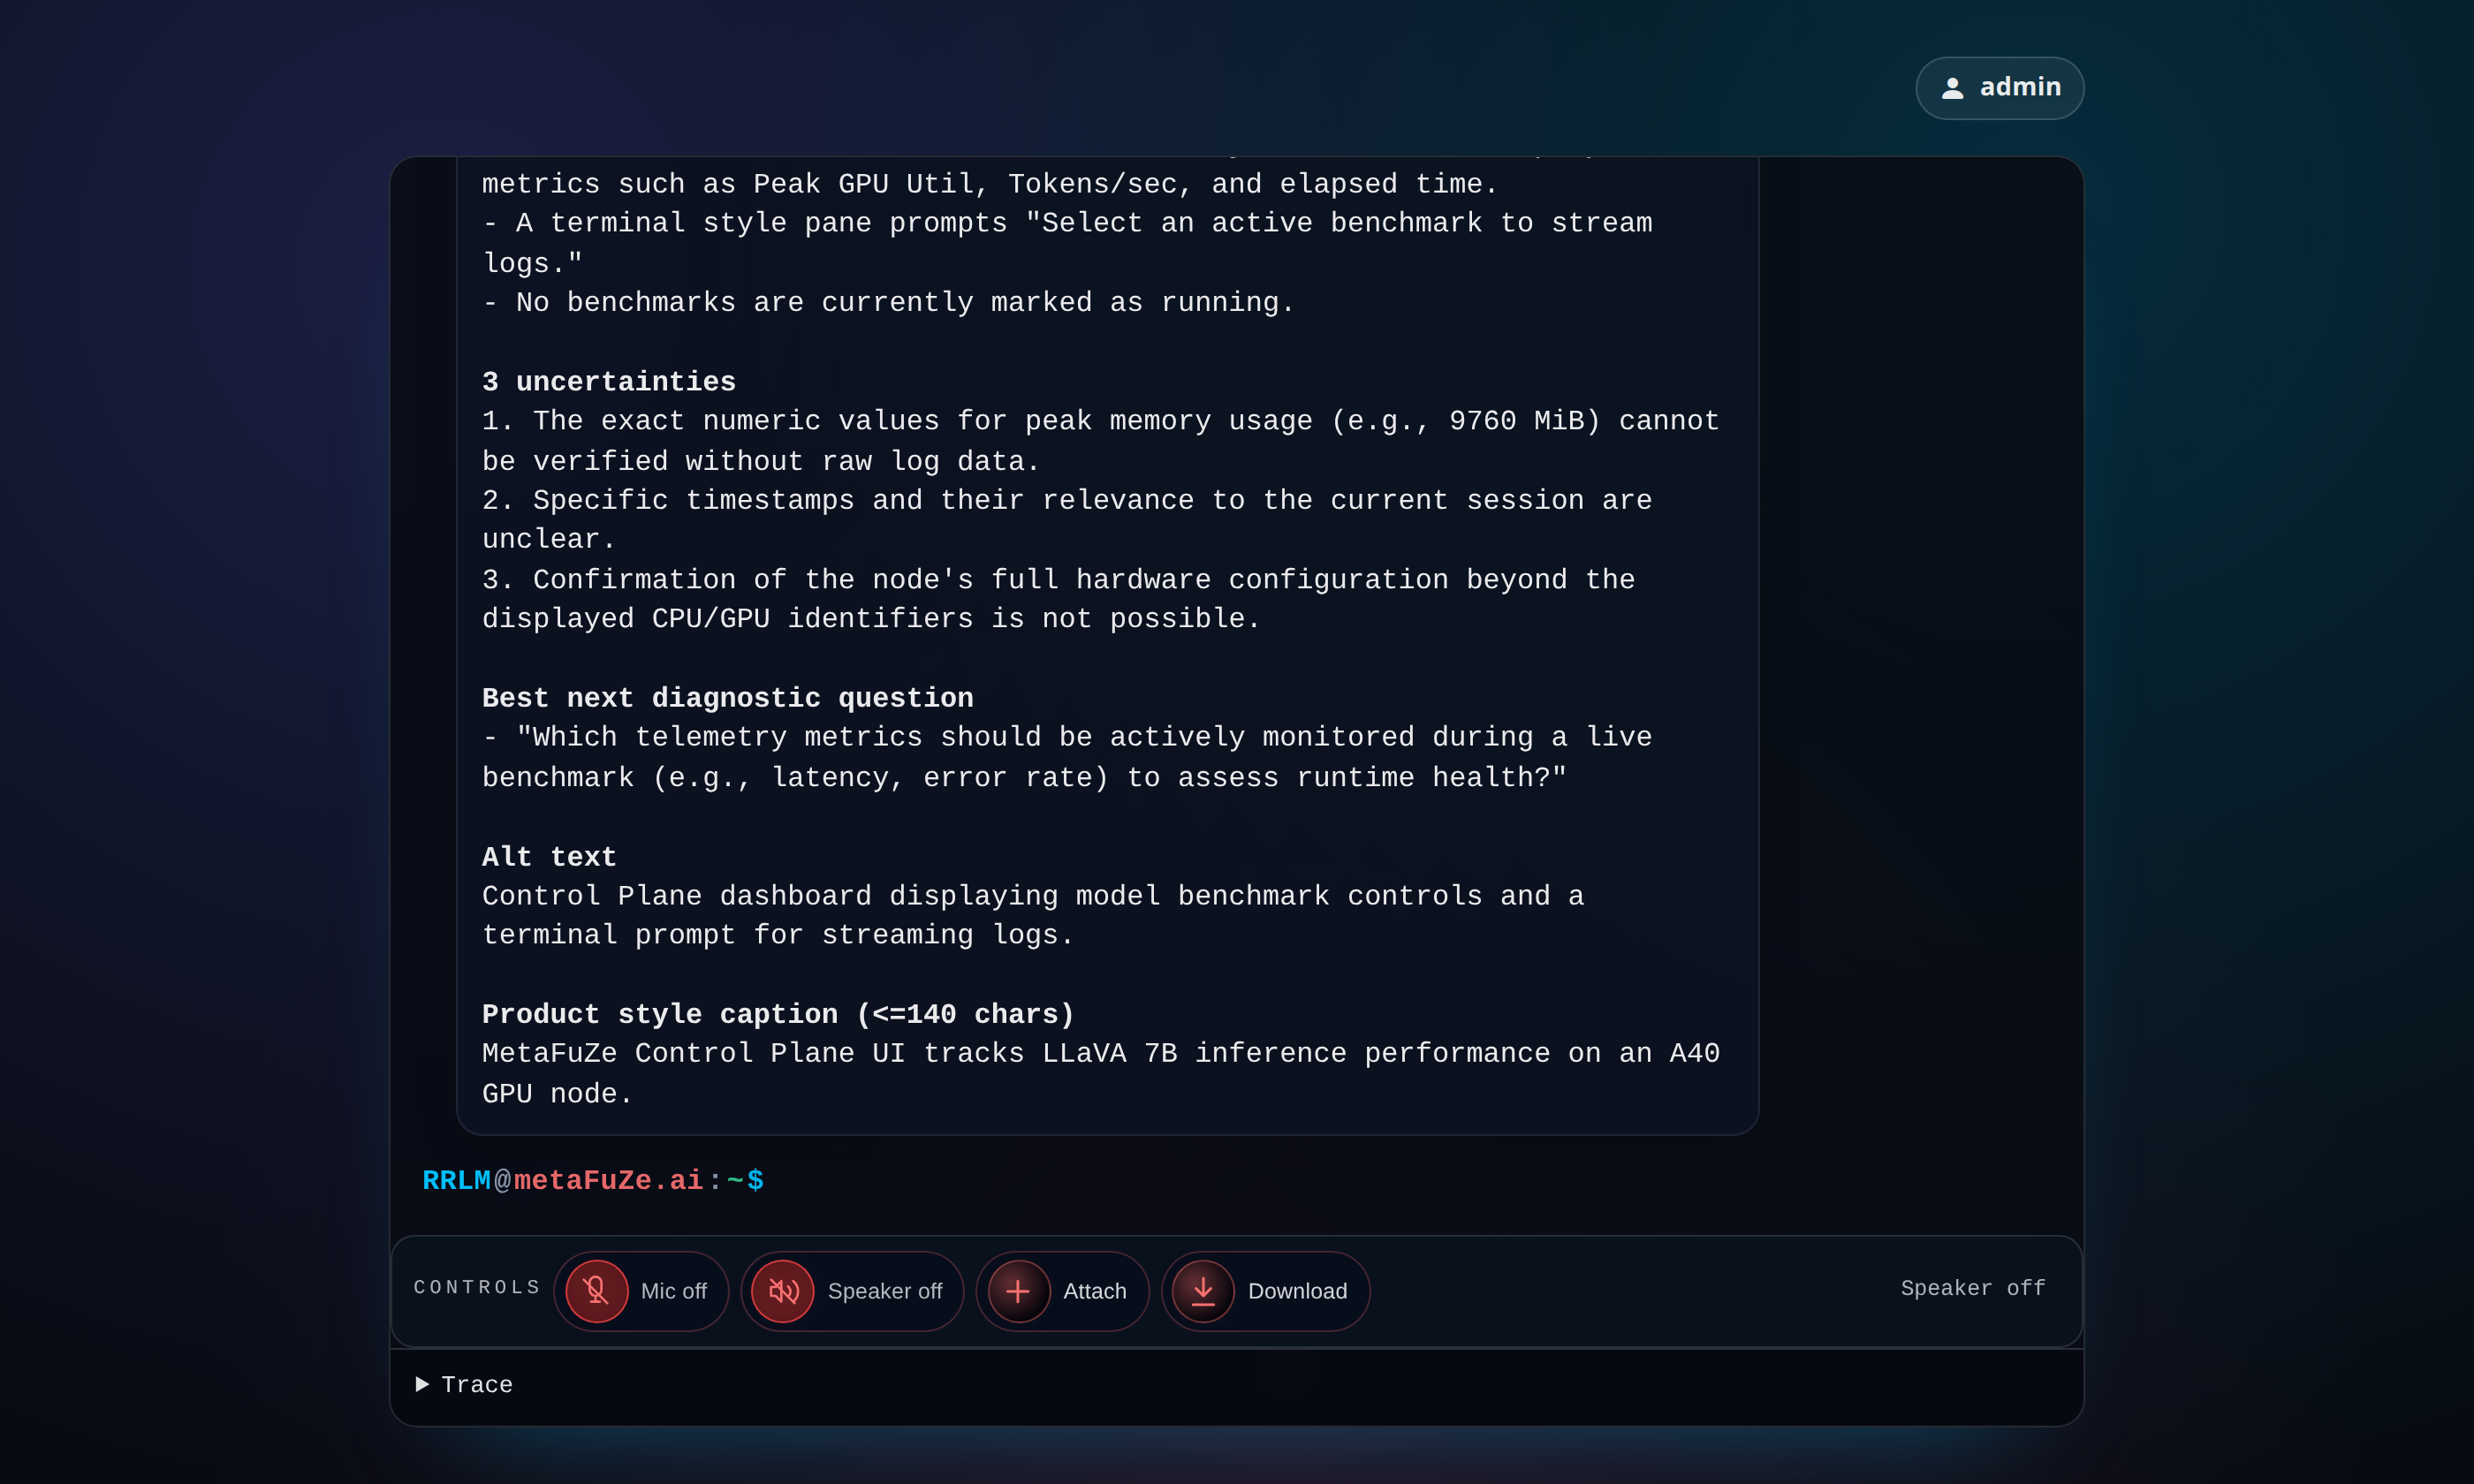Screen dimensions: 2474x1484
Task: Open the admin account menu
Action: tap(2019, 88)
